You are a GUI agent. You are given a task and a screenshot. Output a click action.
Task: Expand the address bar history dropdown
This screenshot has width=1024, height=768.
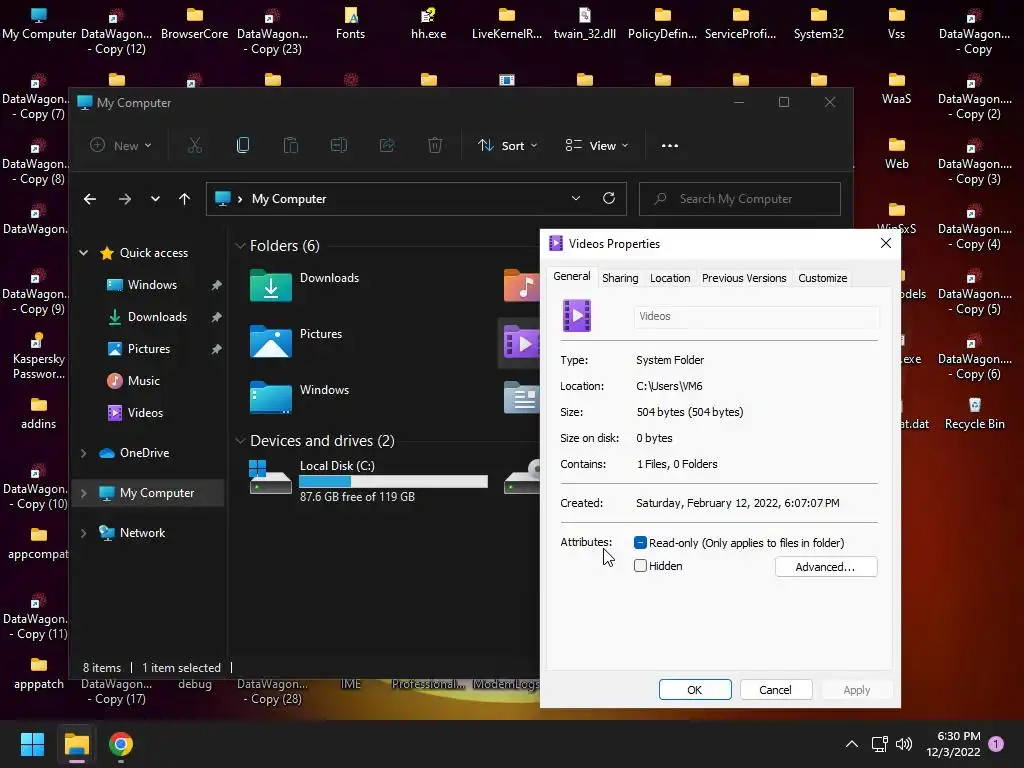point(575,198)
